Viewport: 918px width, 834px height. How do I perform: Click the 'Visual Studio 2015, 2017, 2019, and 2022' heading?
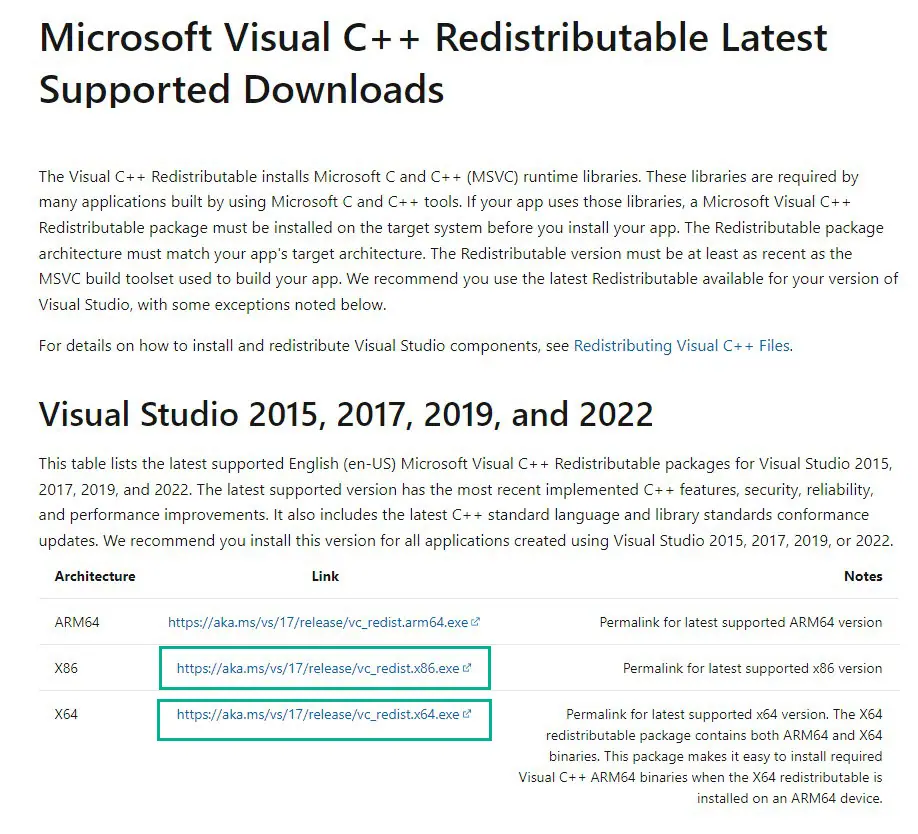click(x=346, y=414)
